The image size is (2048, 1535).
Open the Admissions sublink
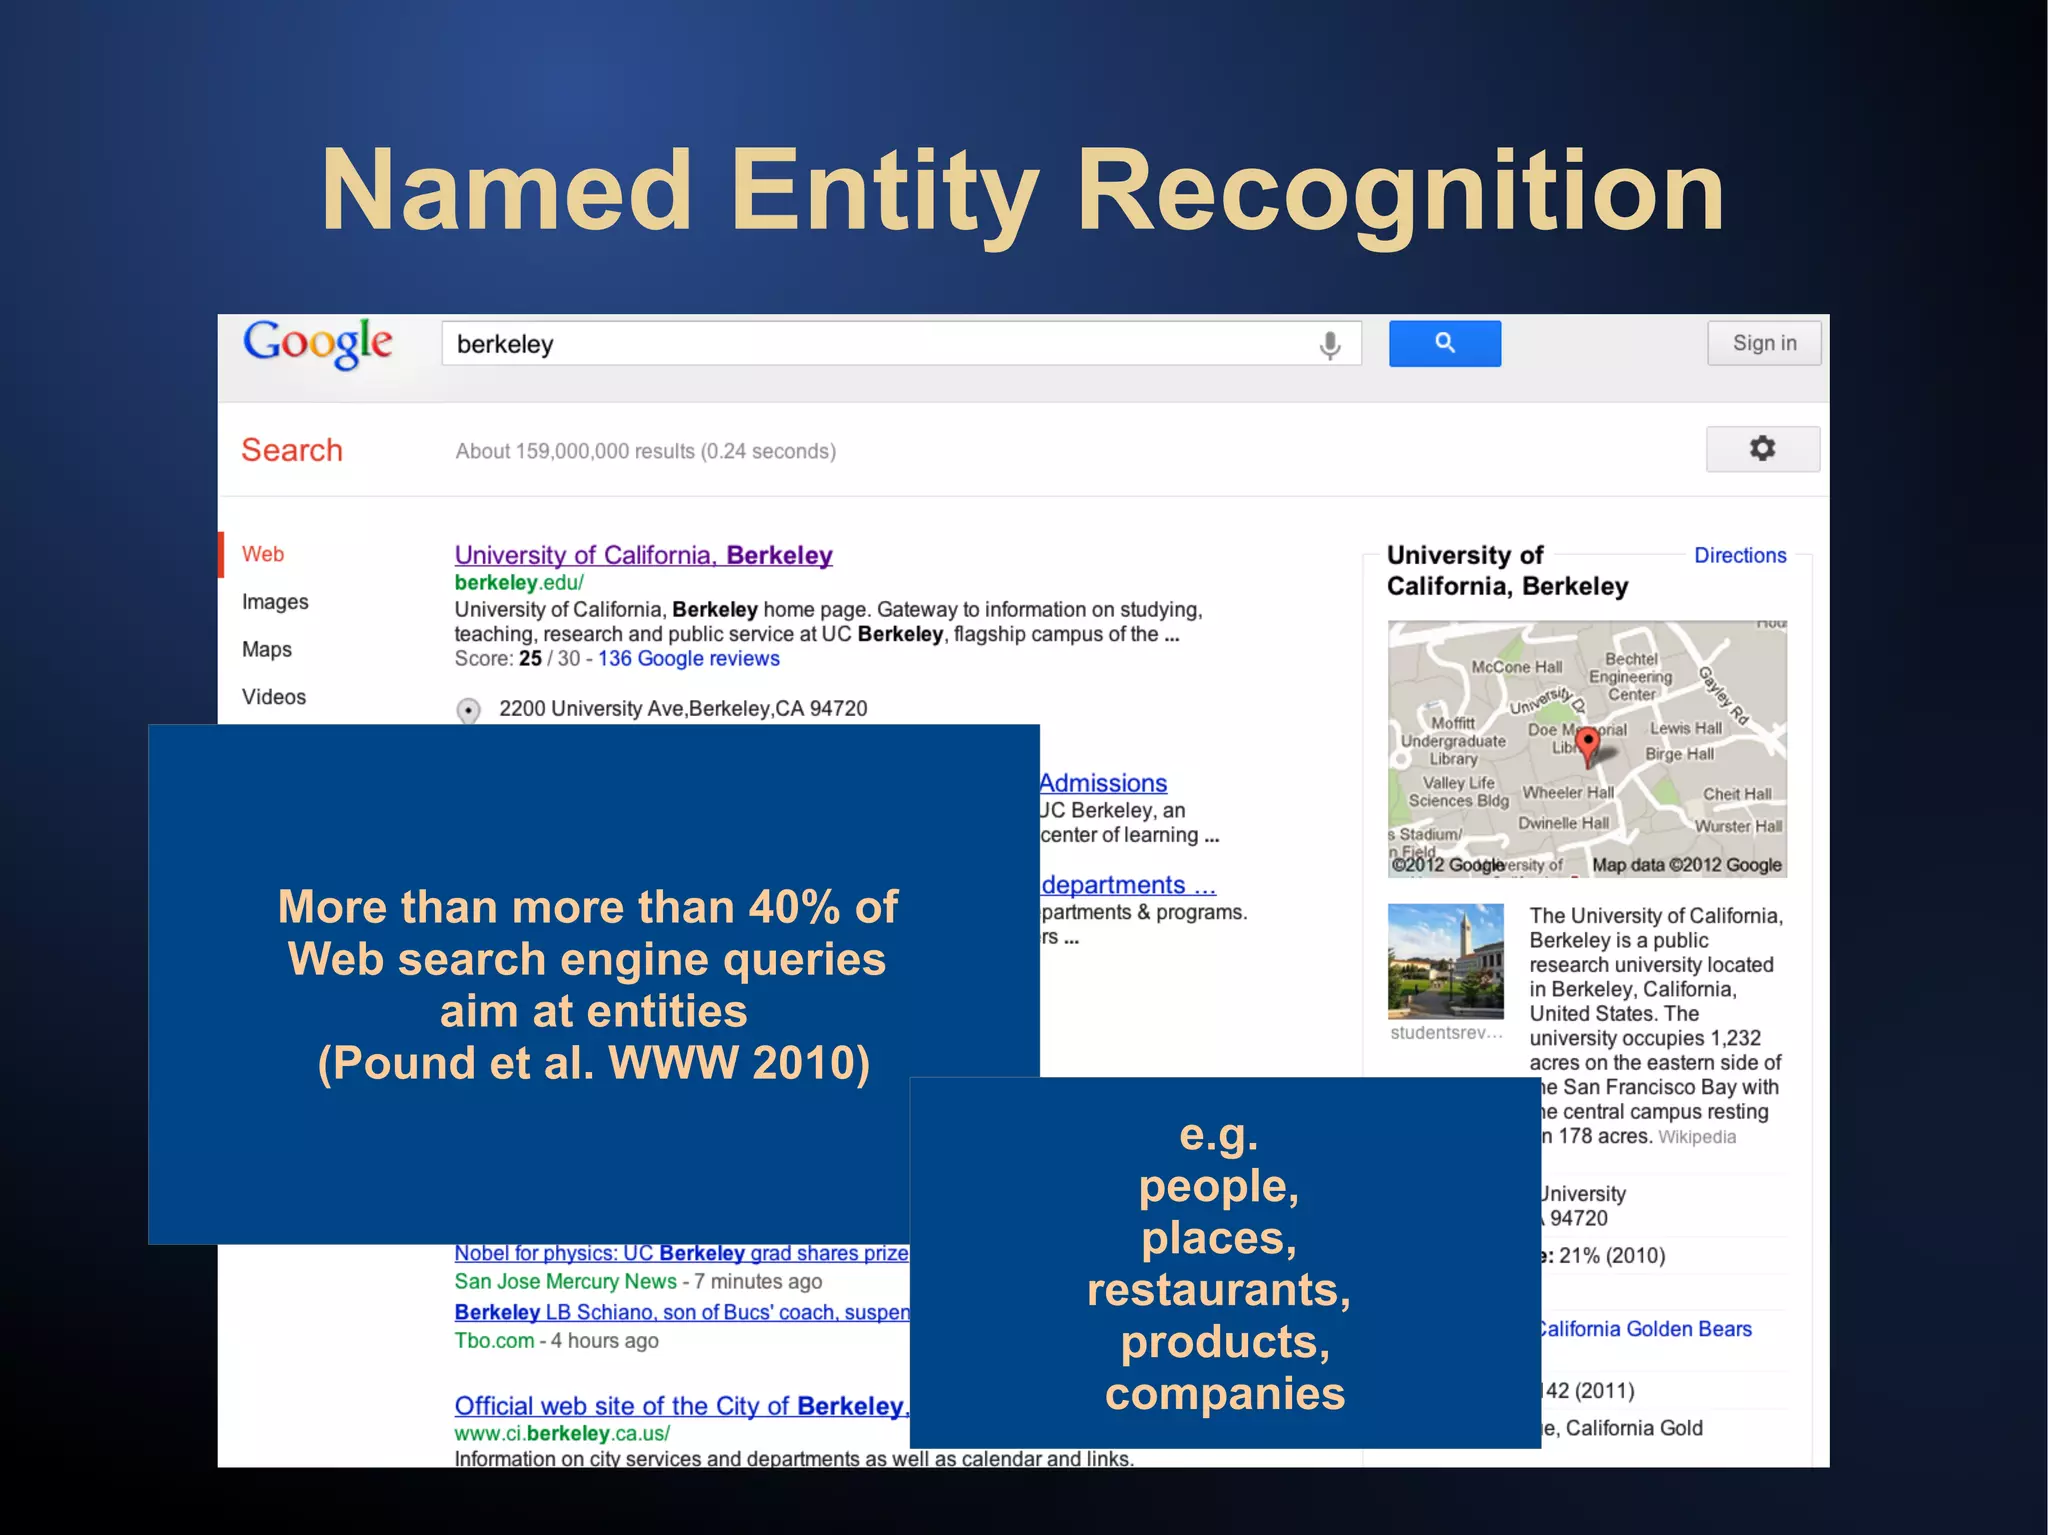pyautogui.click(x=1103, y=783)
